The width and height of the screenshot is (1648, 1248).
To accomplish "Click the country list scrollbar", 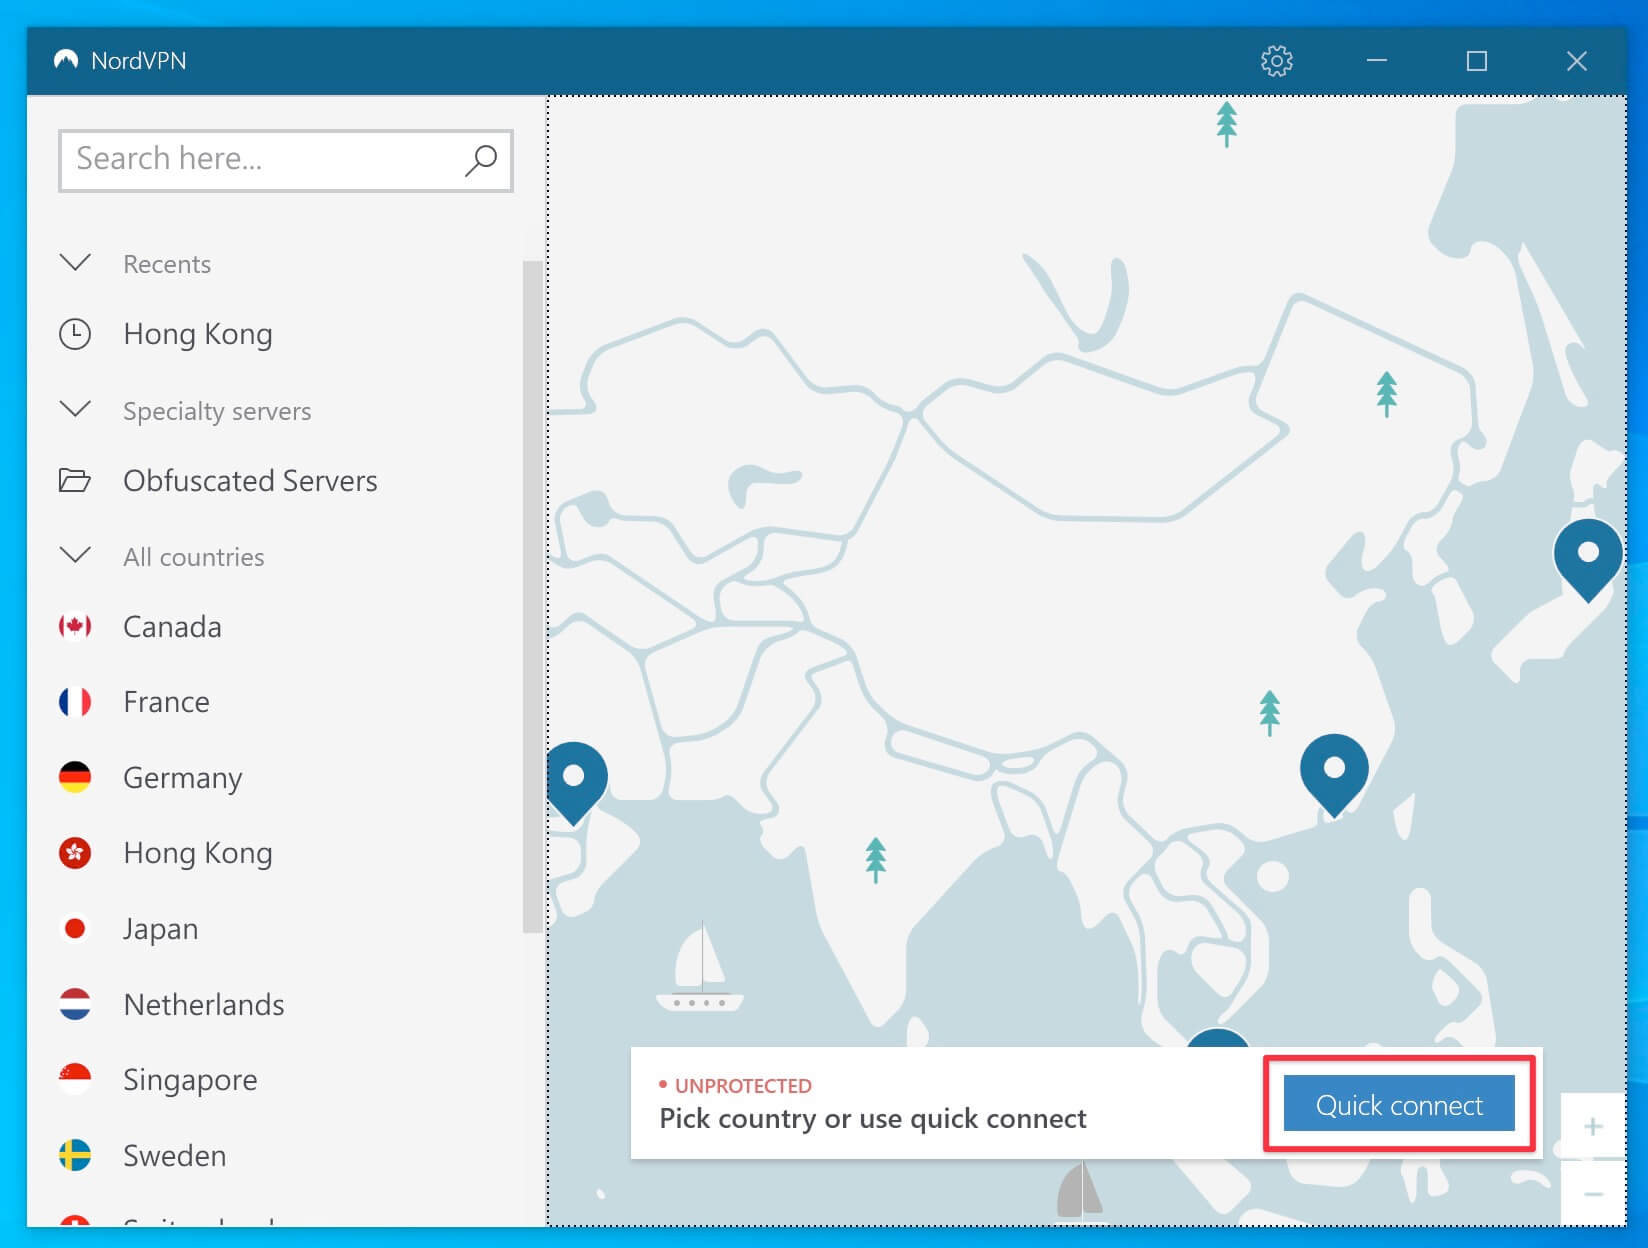I will 532,597.
